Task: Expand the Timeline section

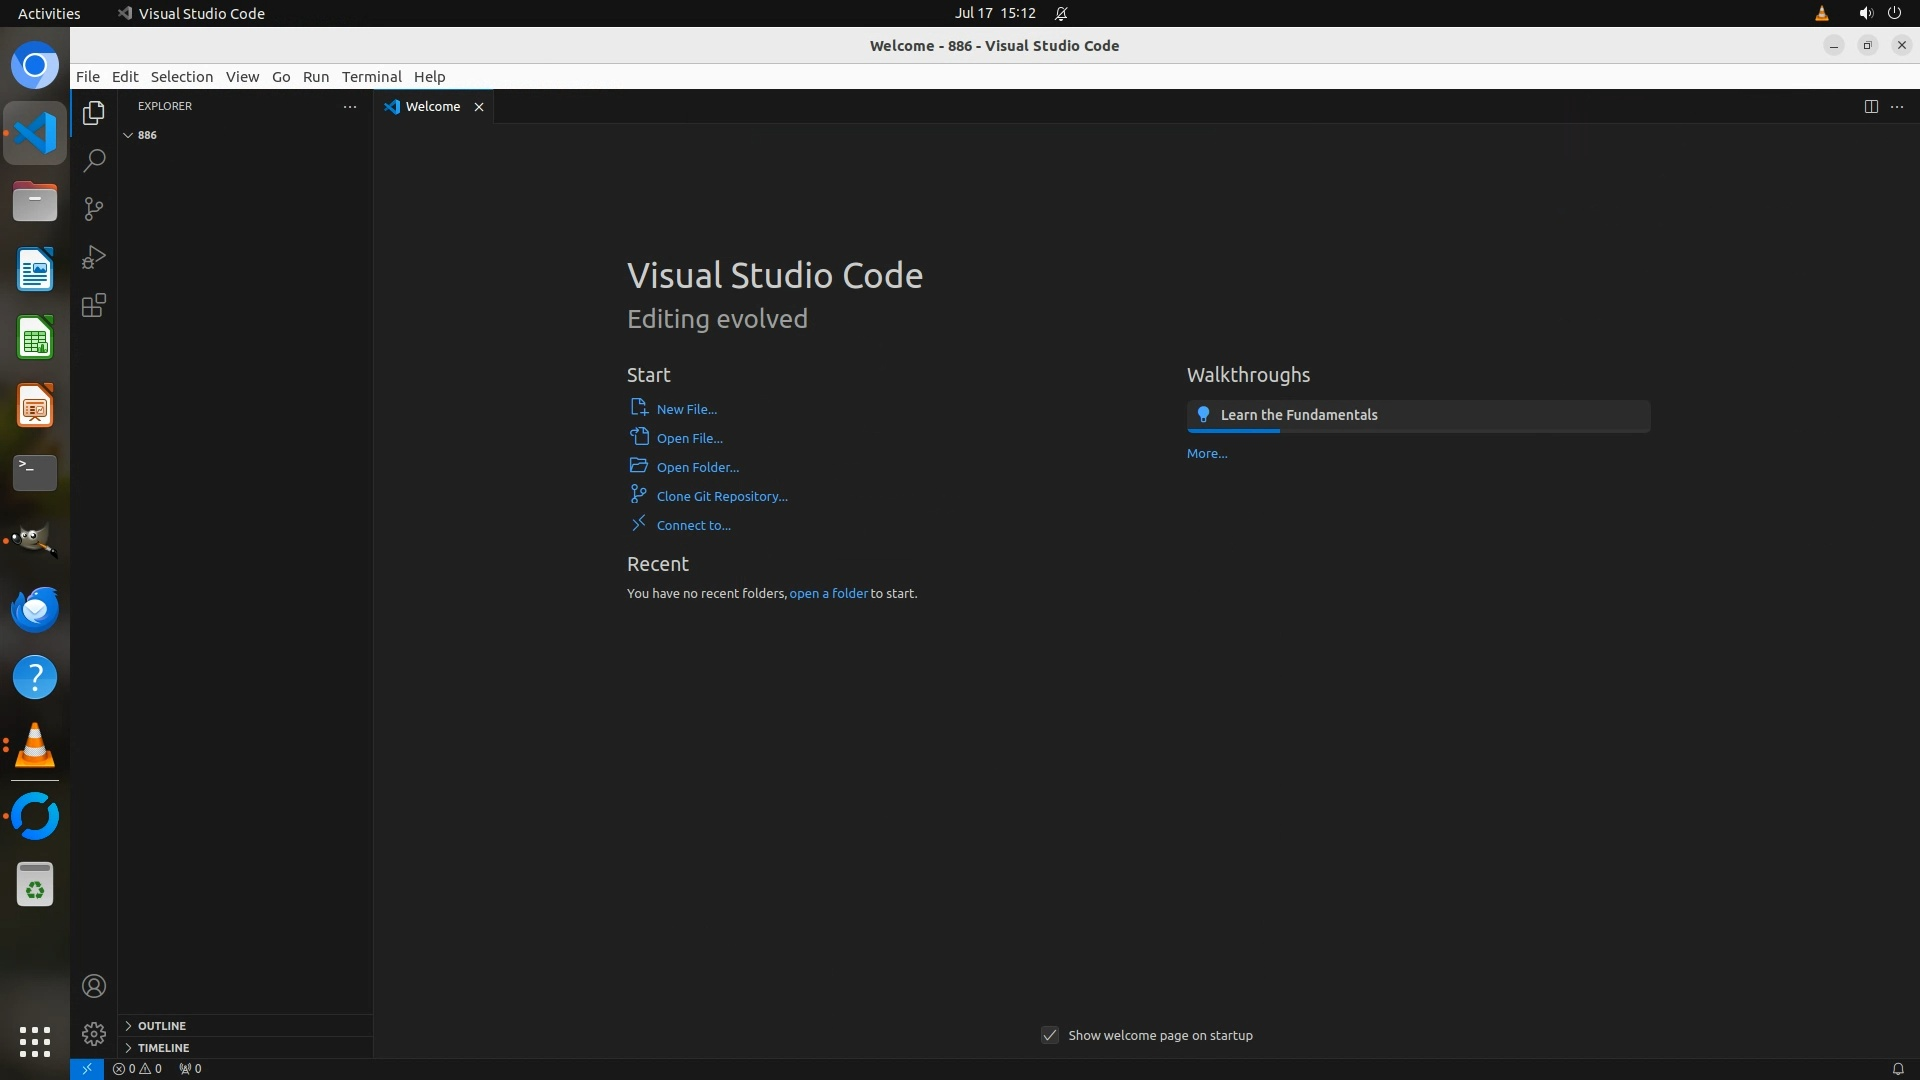Action: click(x=163, y=1048)
